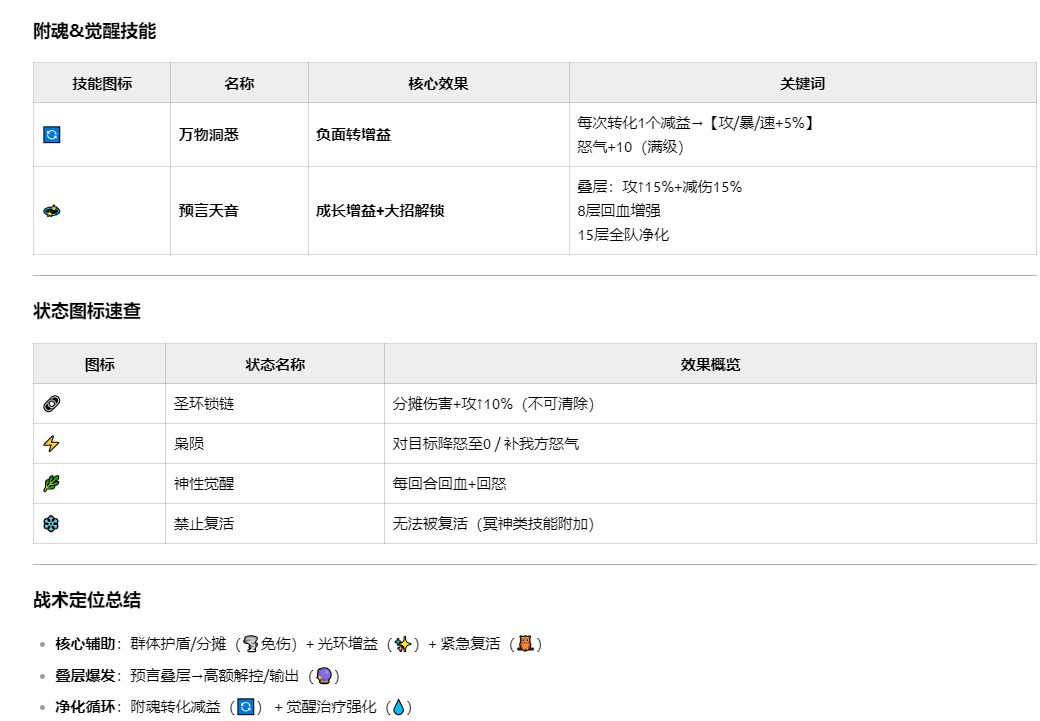Click the 核心辅助 bullet label

(85, 643)
